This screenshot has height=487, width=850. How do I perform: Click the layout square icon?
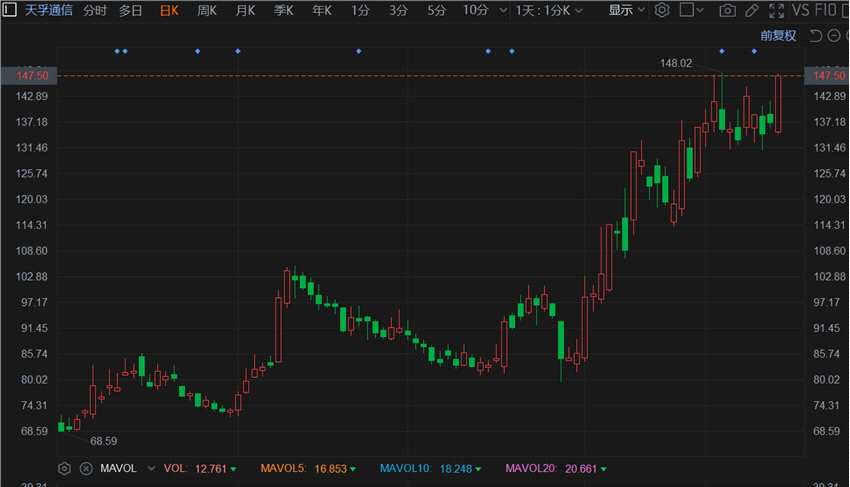(687, 10)
